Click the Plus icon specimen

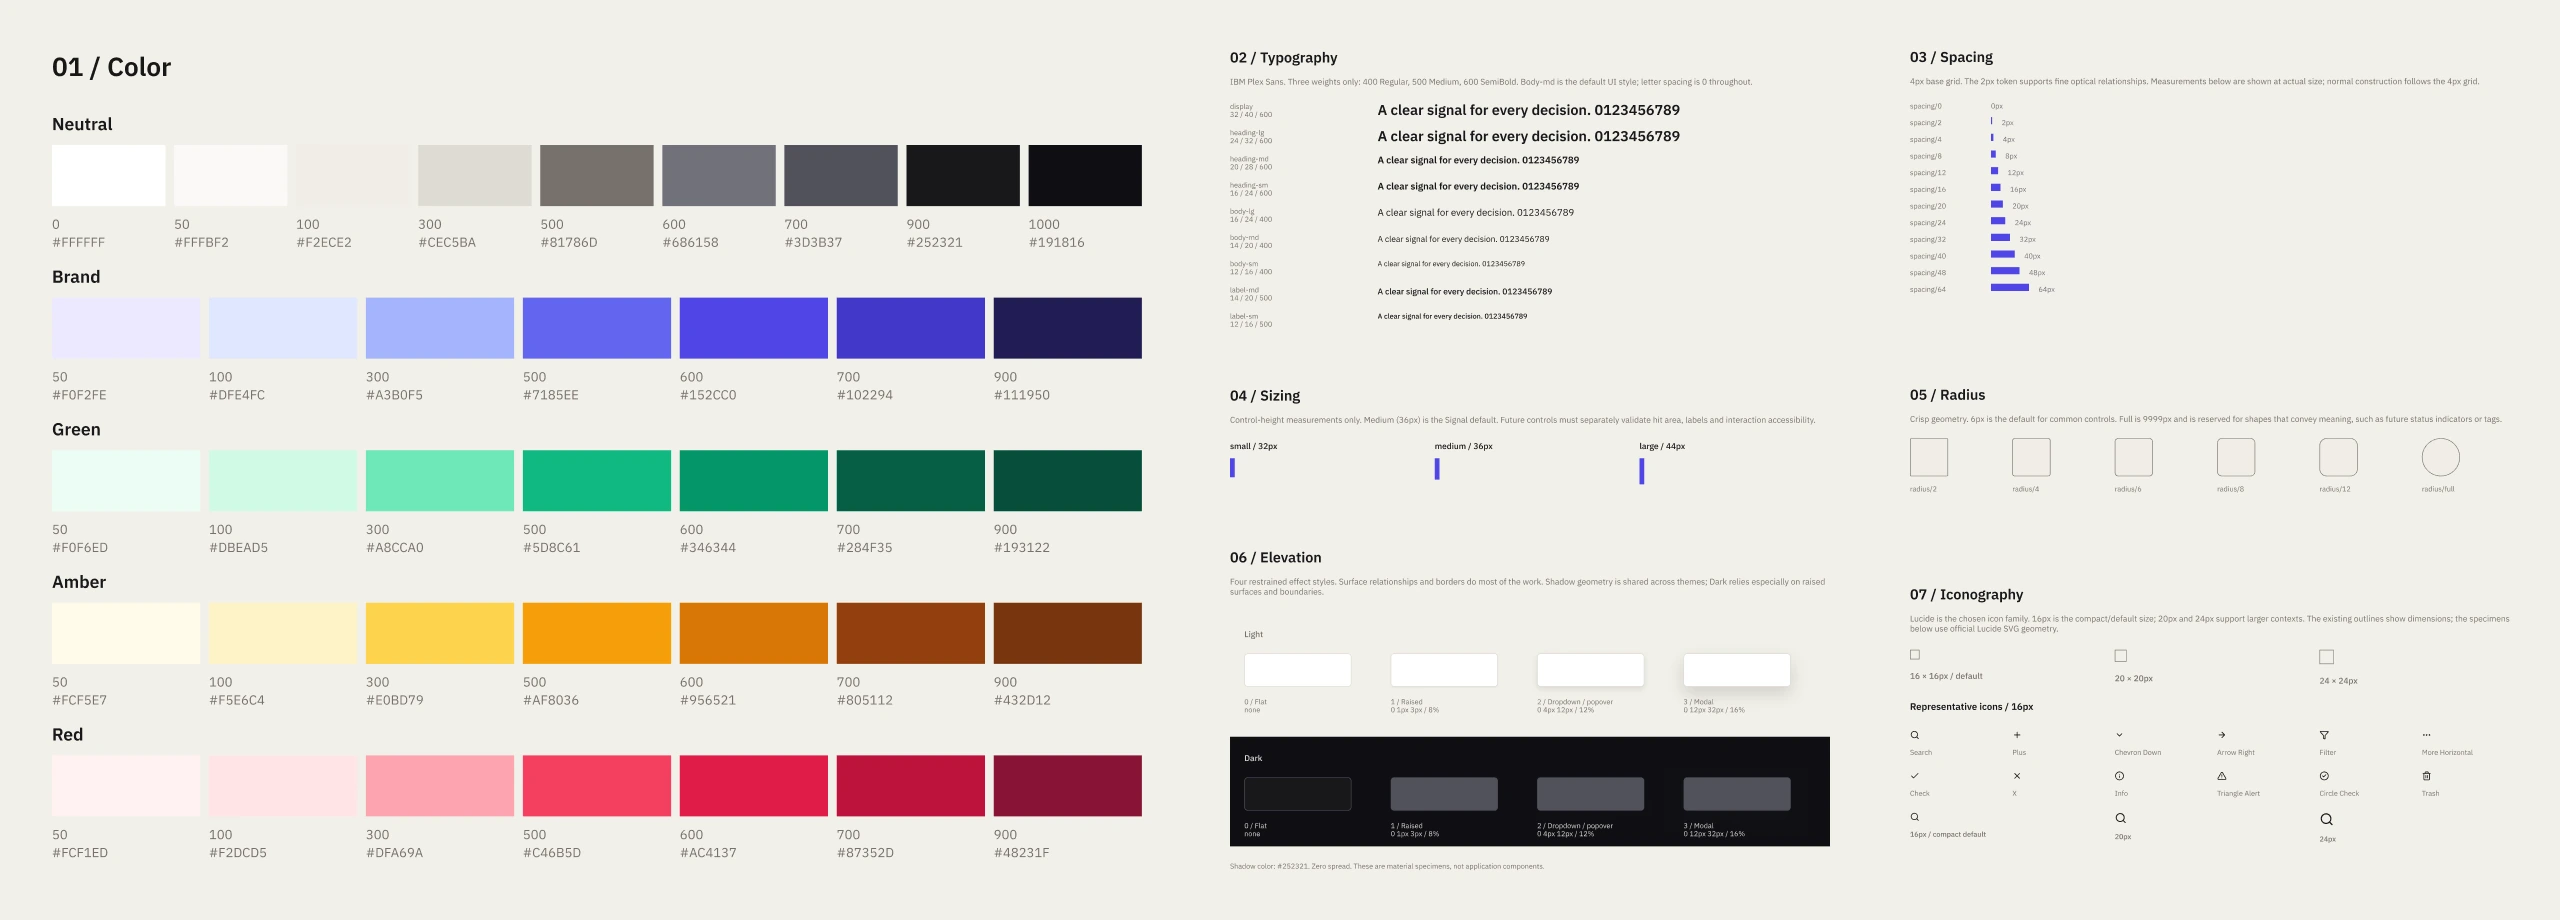(2017, 735)
